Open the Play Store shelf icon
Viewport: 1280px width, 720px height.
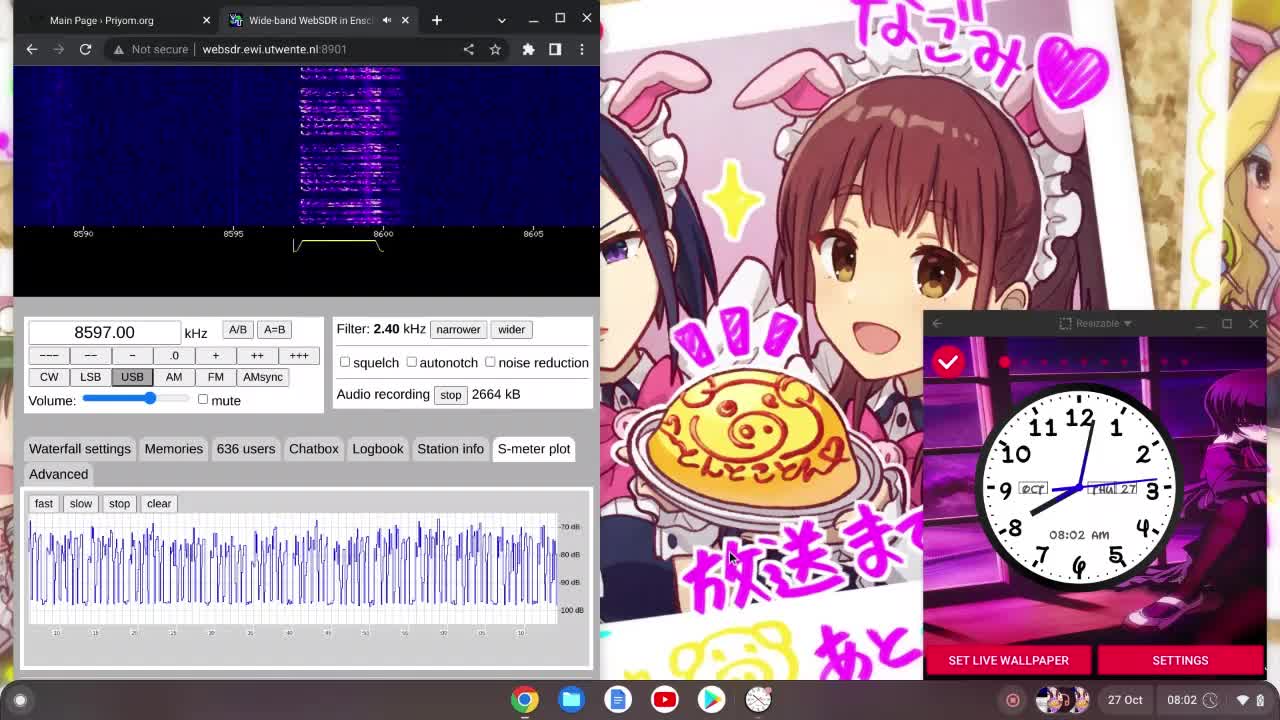coord(711,700)
